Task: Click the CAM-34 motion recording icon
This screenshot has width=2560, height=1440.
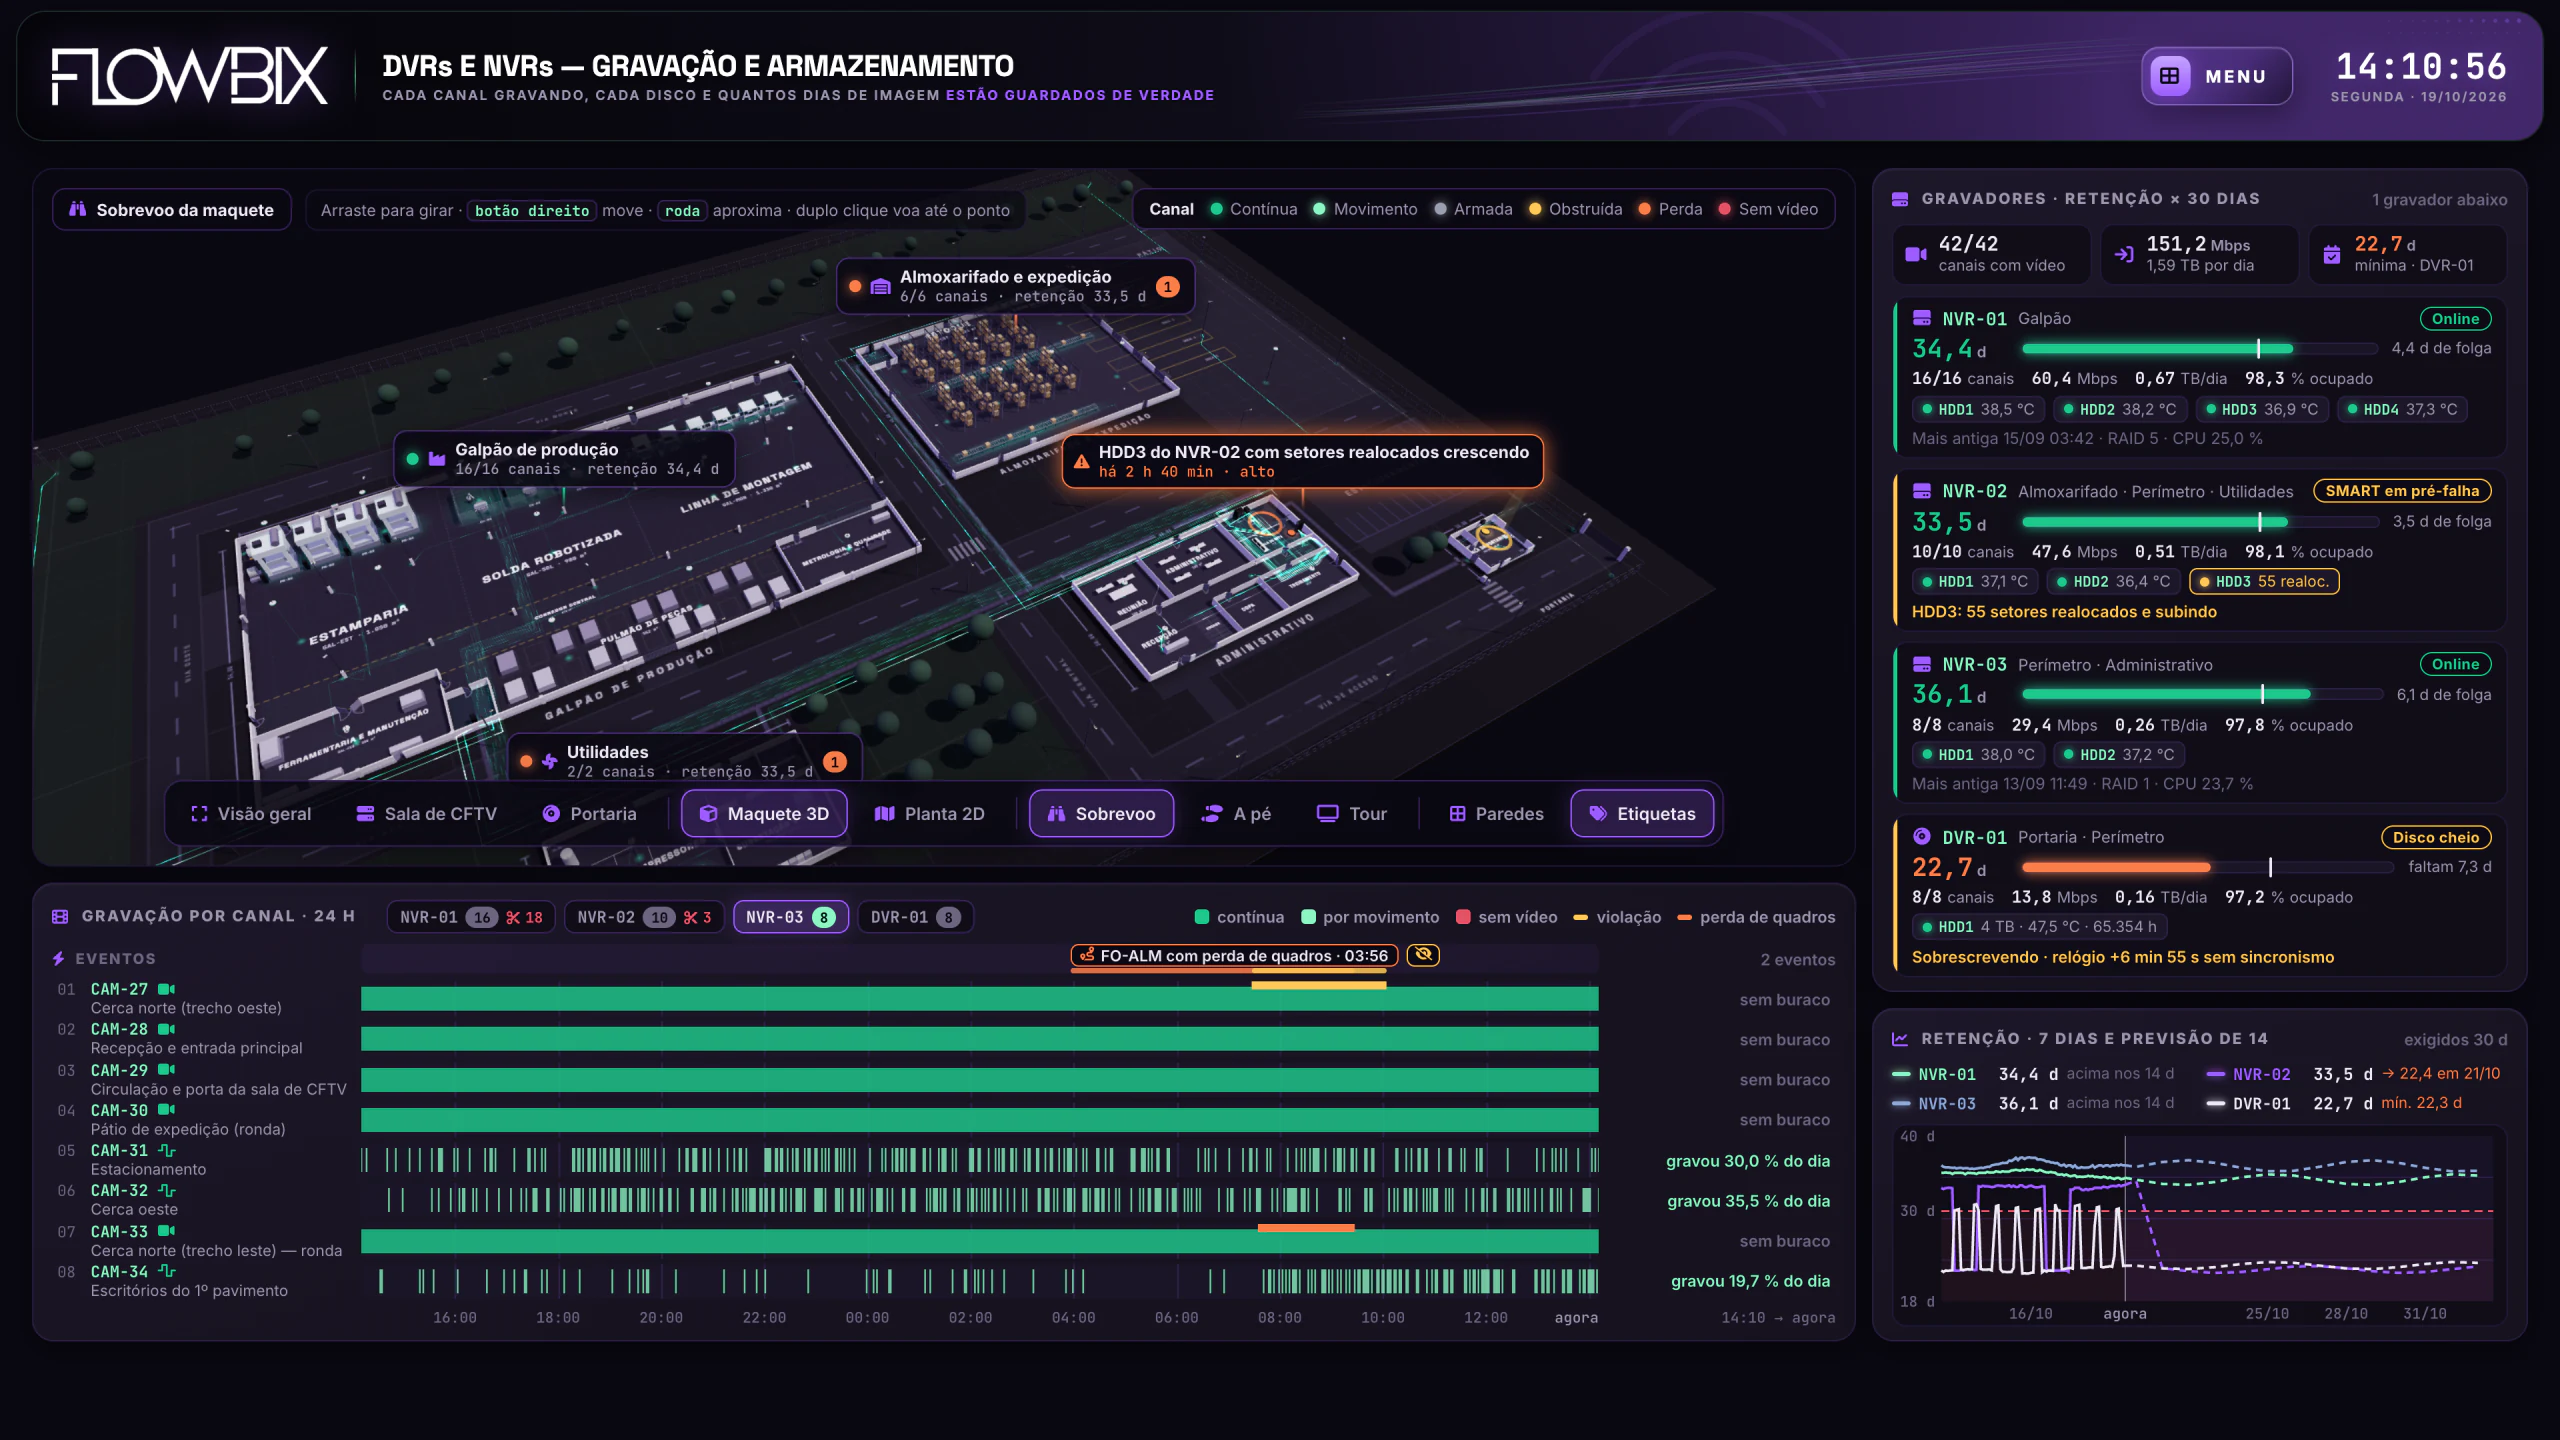Action: point(167,1272)
